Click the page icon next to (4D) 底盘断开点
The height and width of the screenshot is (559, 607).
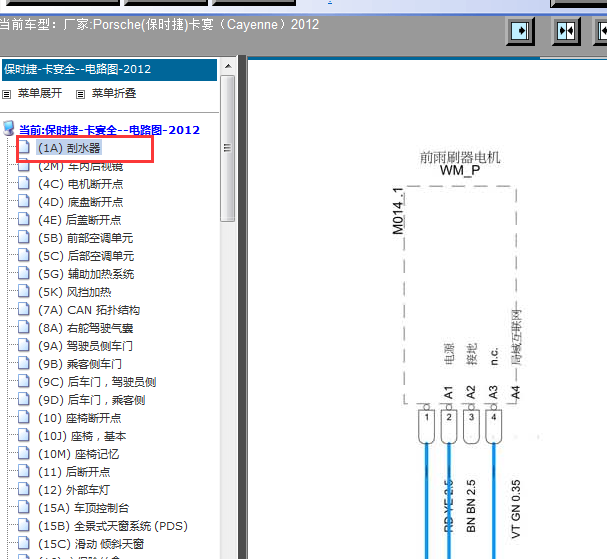(x=24, y=201)
